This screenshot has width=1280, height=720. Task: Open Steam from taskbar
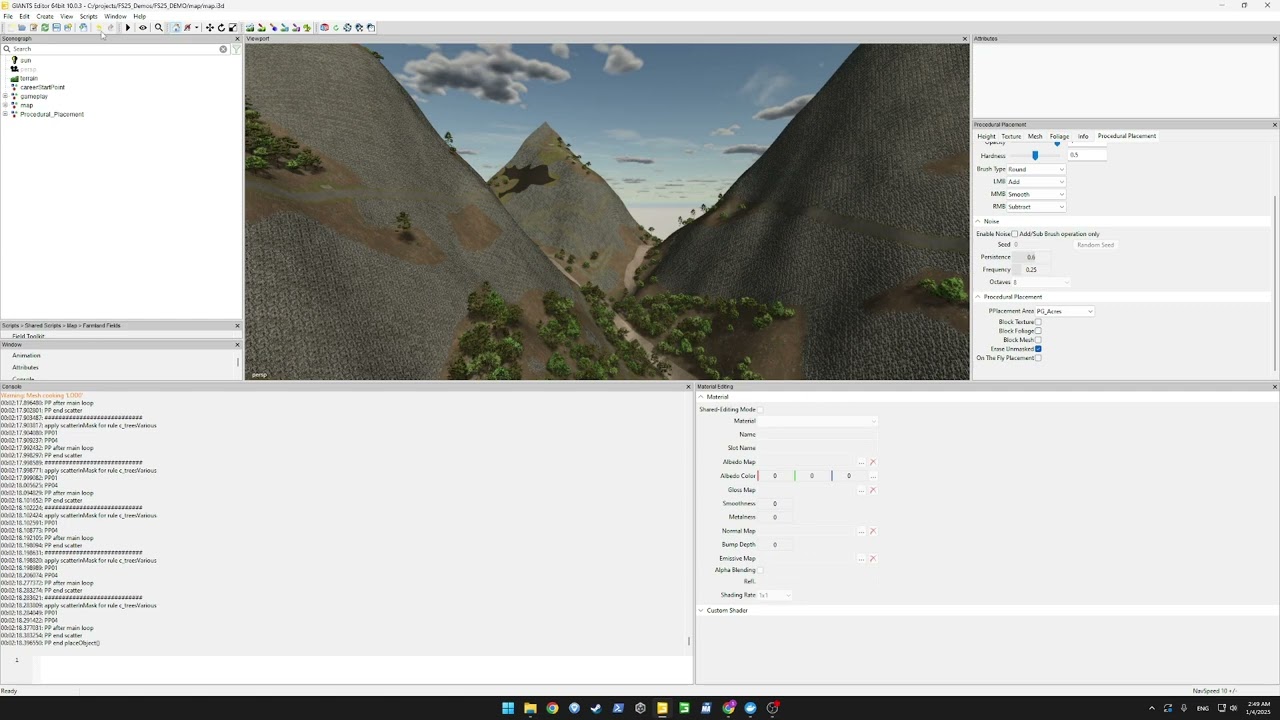(596, 708)
